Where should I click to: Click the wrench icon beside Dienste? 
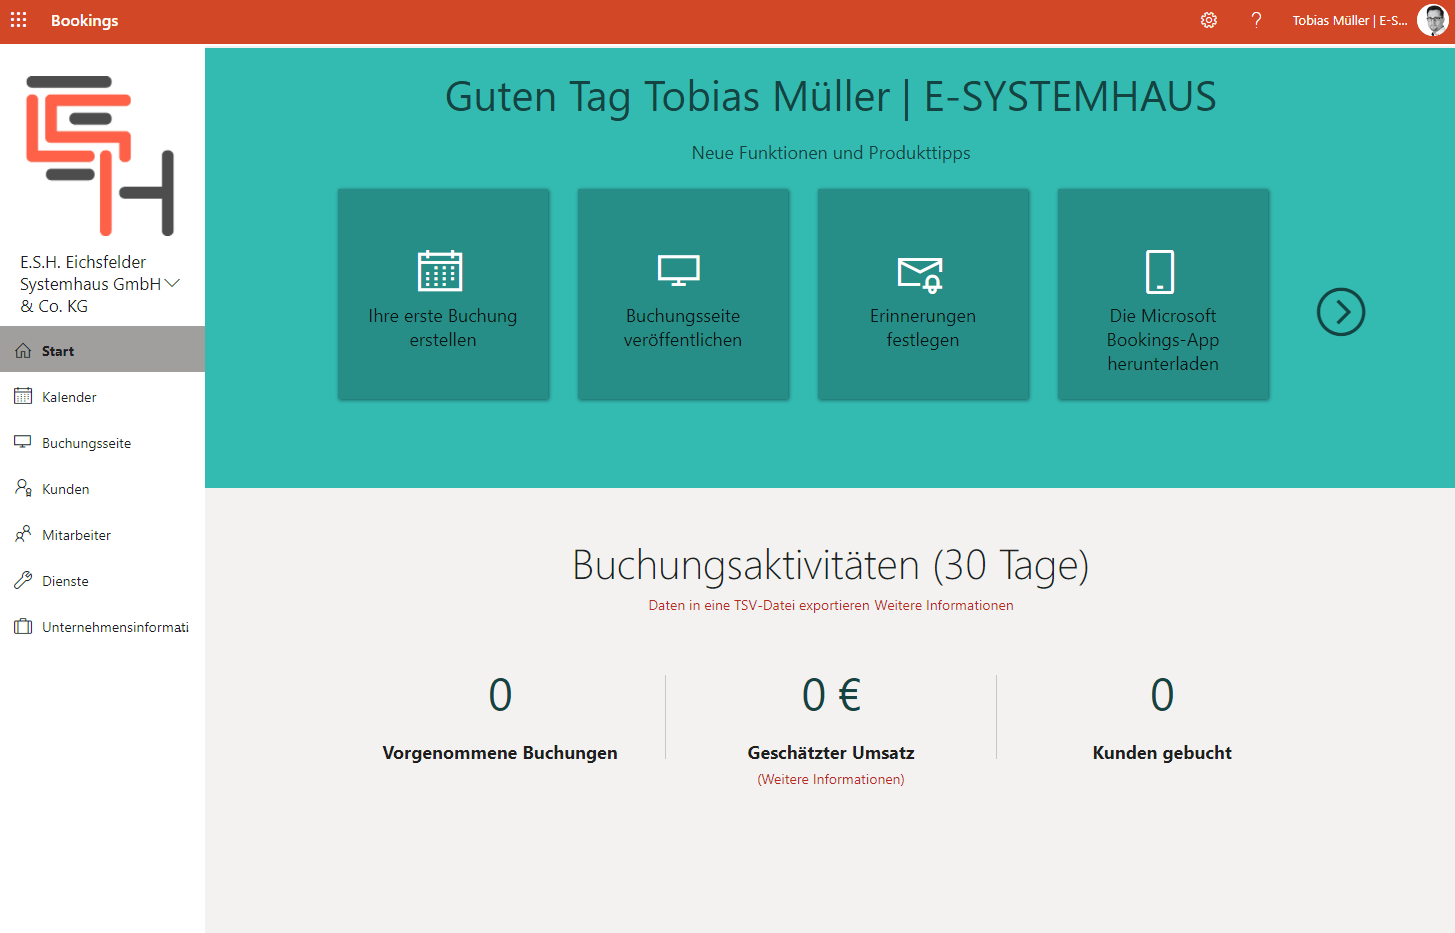23,580
